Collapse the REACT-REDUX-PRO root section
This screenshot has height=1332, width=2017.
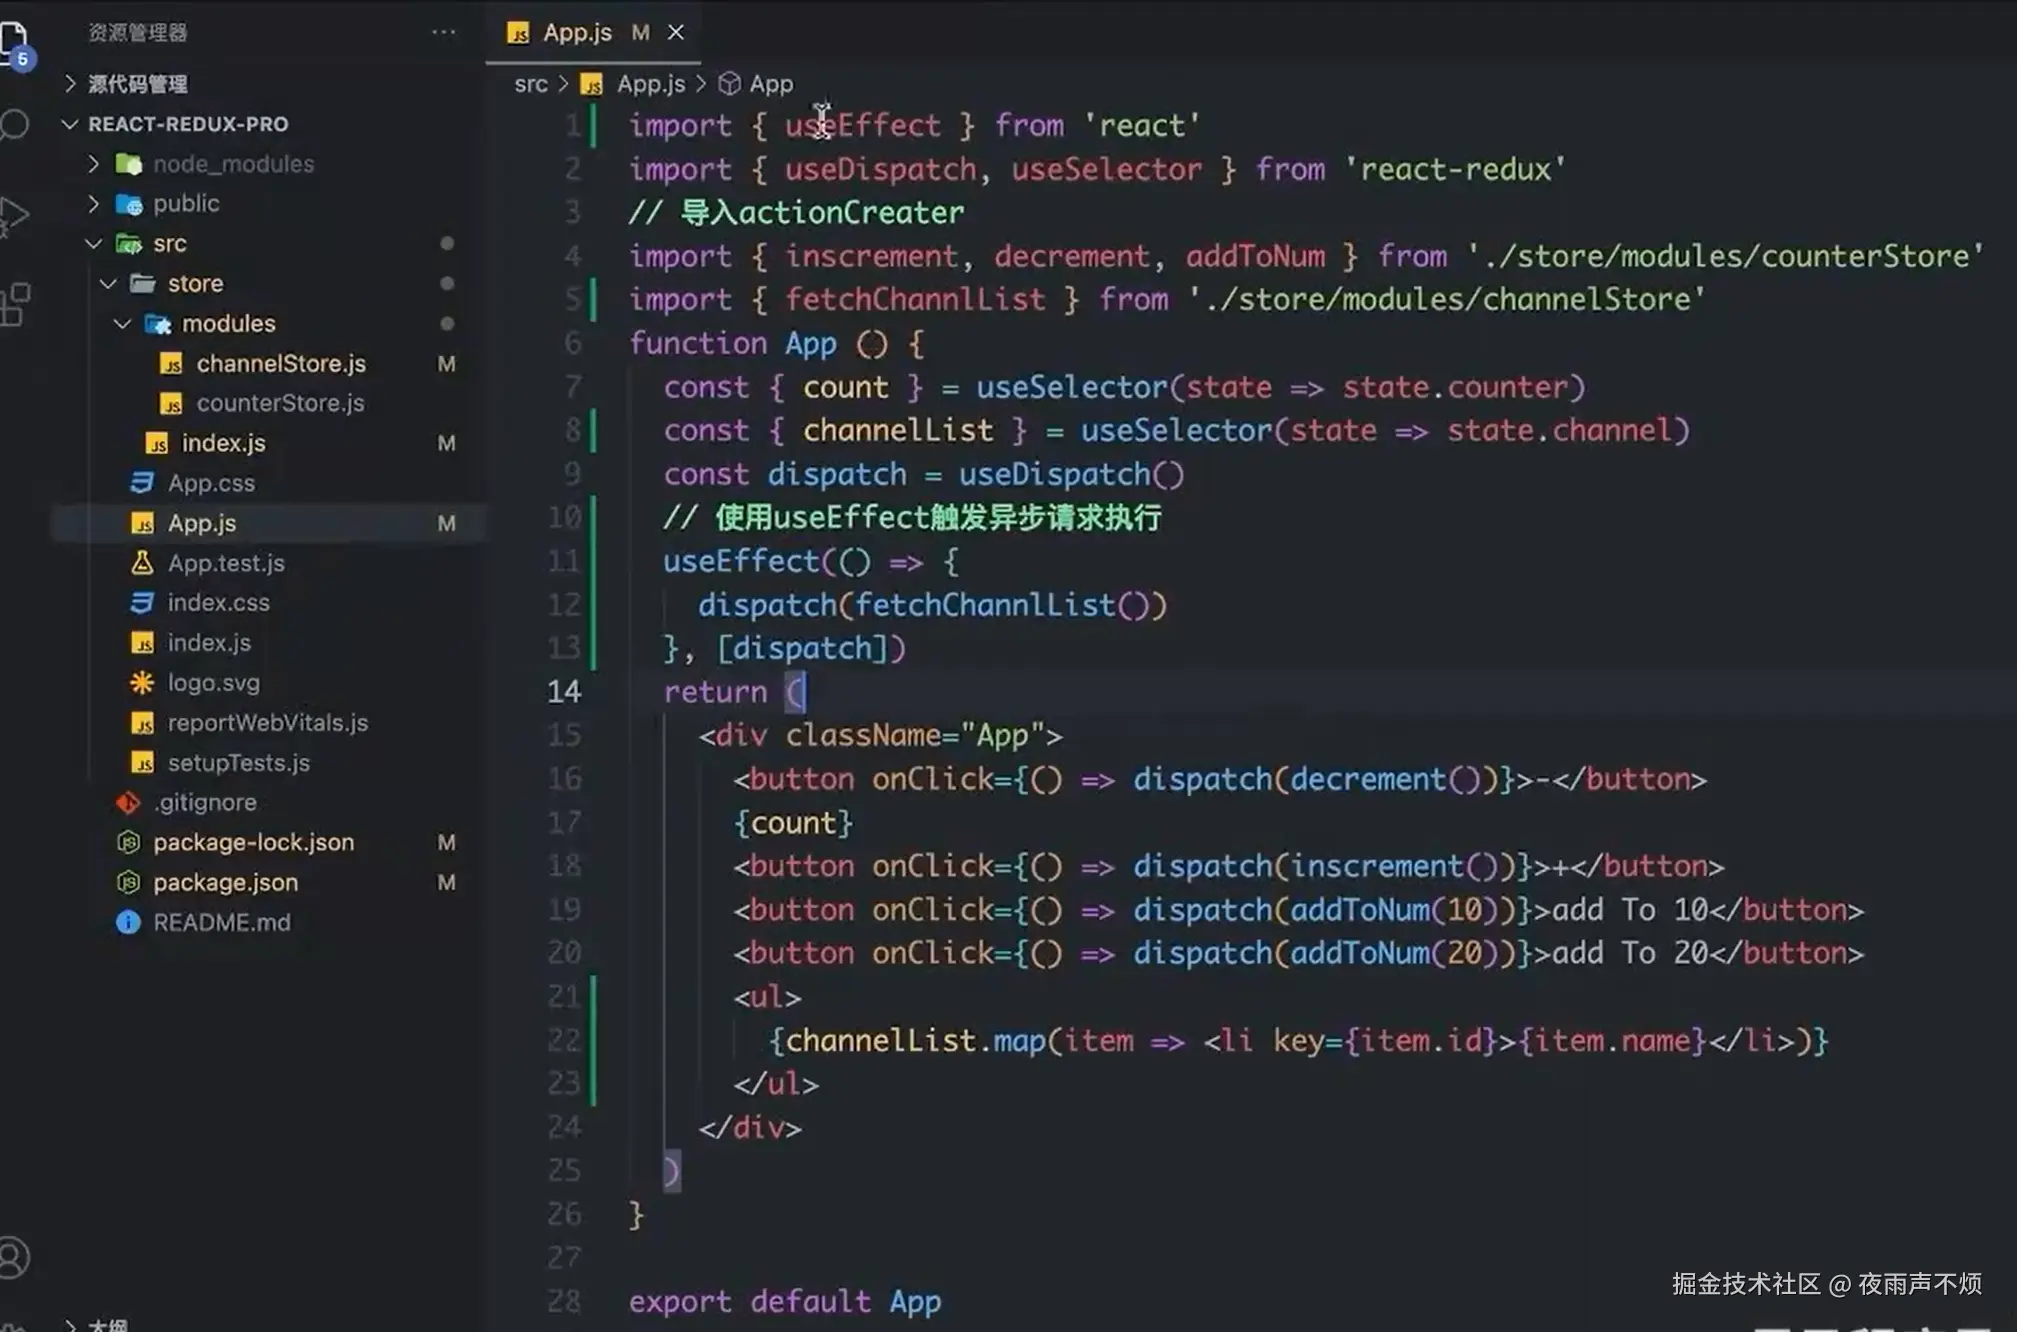pyautogui.click(x=69, y=124)
